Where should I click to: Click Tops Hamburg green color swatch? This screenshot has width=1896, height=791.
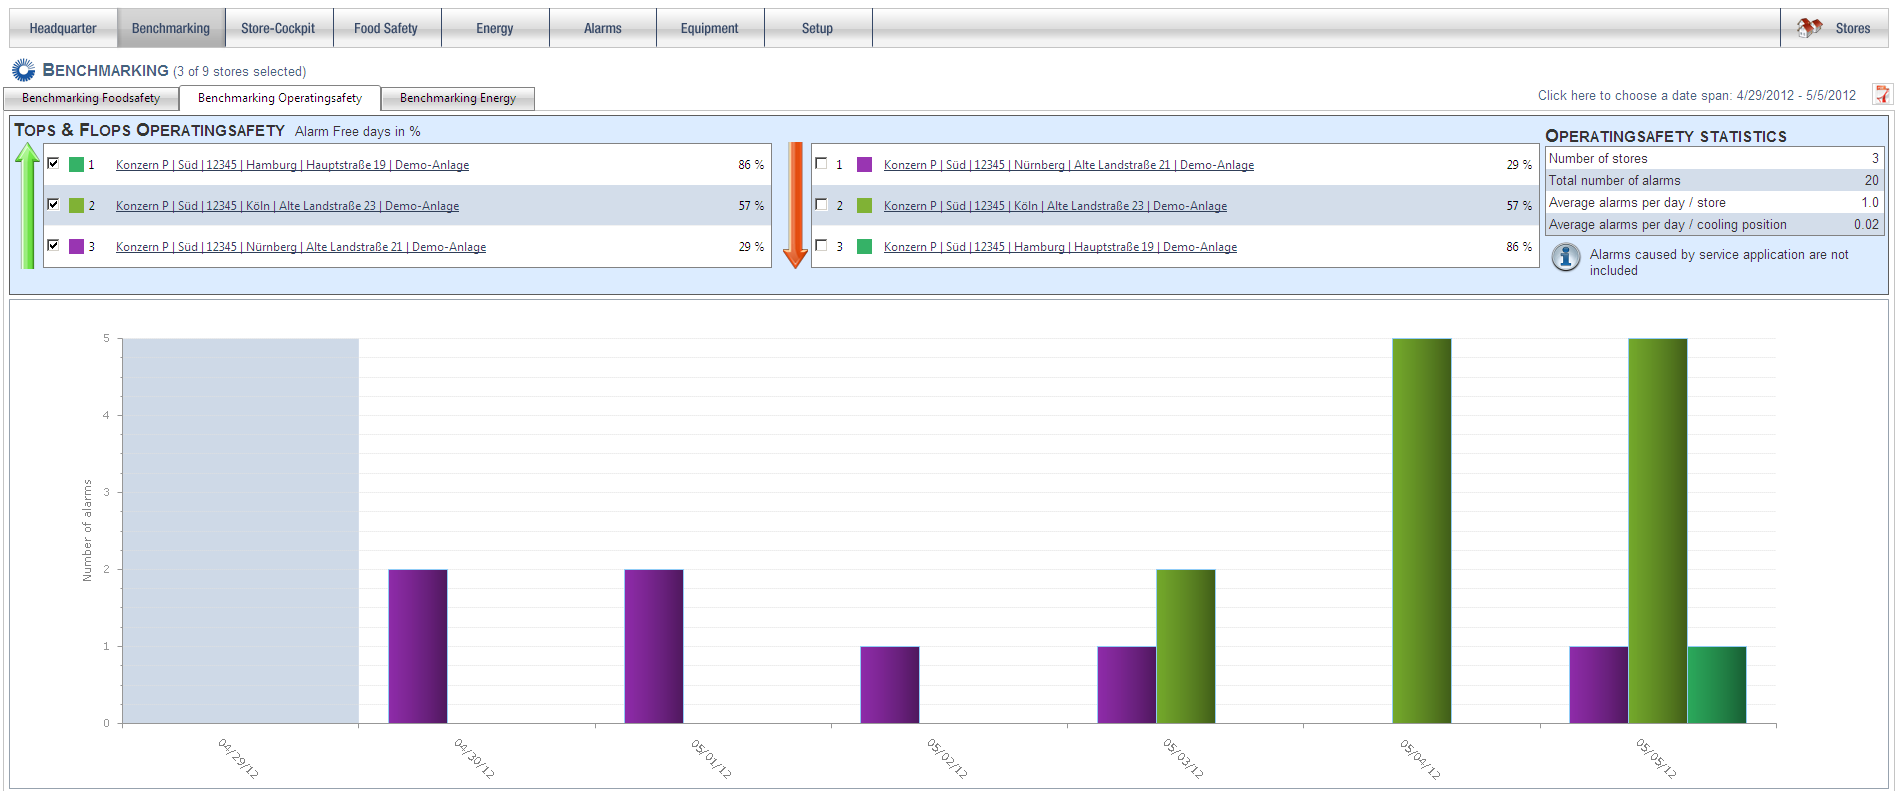(x=76, y=164)
